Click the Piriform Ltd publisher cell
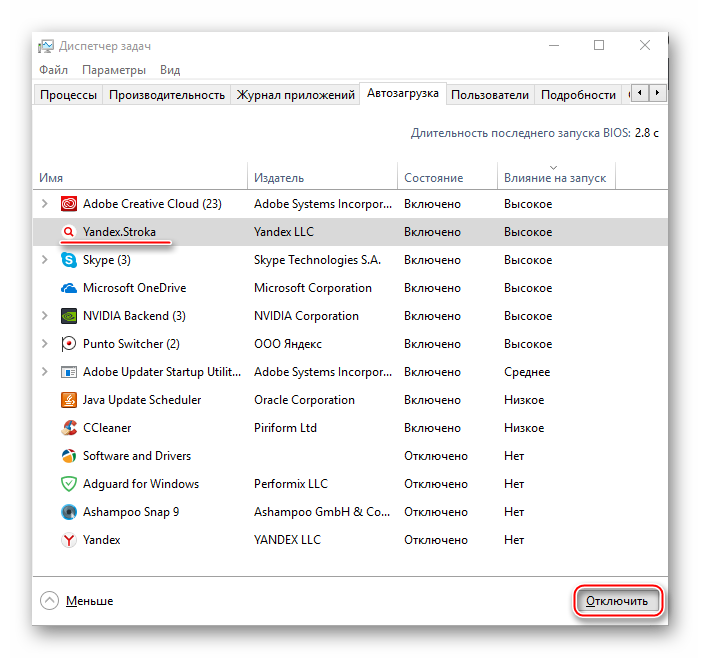Screen dimensions: 701x658 tap(285, 428)
